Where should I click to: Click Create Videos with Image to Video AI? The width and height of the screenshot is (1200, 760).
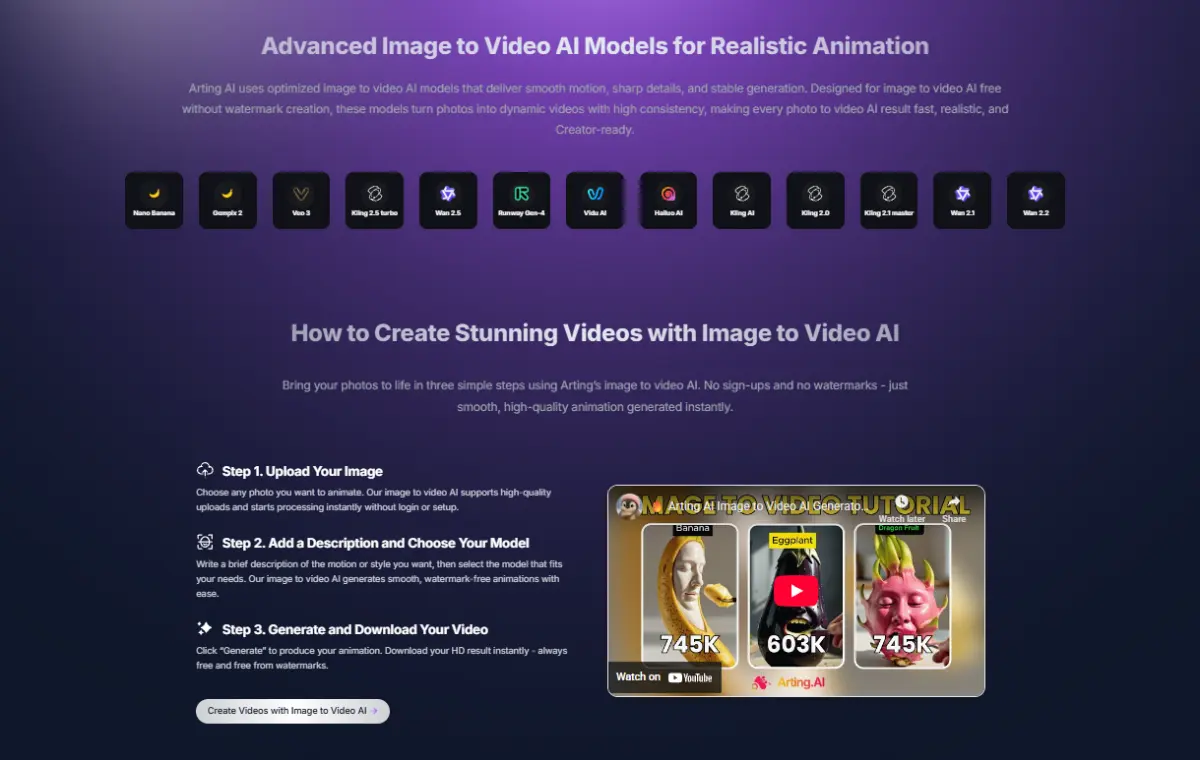click(292, 711)
